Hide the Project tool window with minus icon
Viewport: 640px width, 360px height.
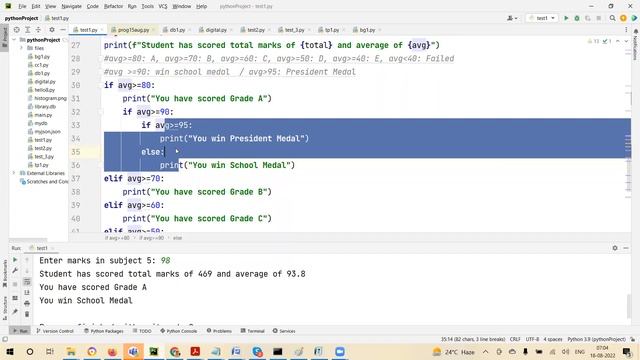[62, 30]
